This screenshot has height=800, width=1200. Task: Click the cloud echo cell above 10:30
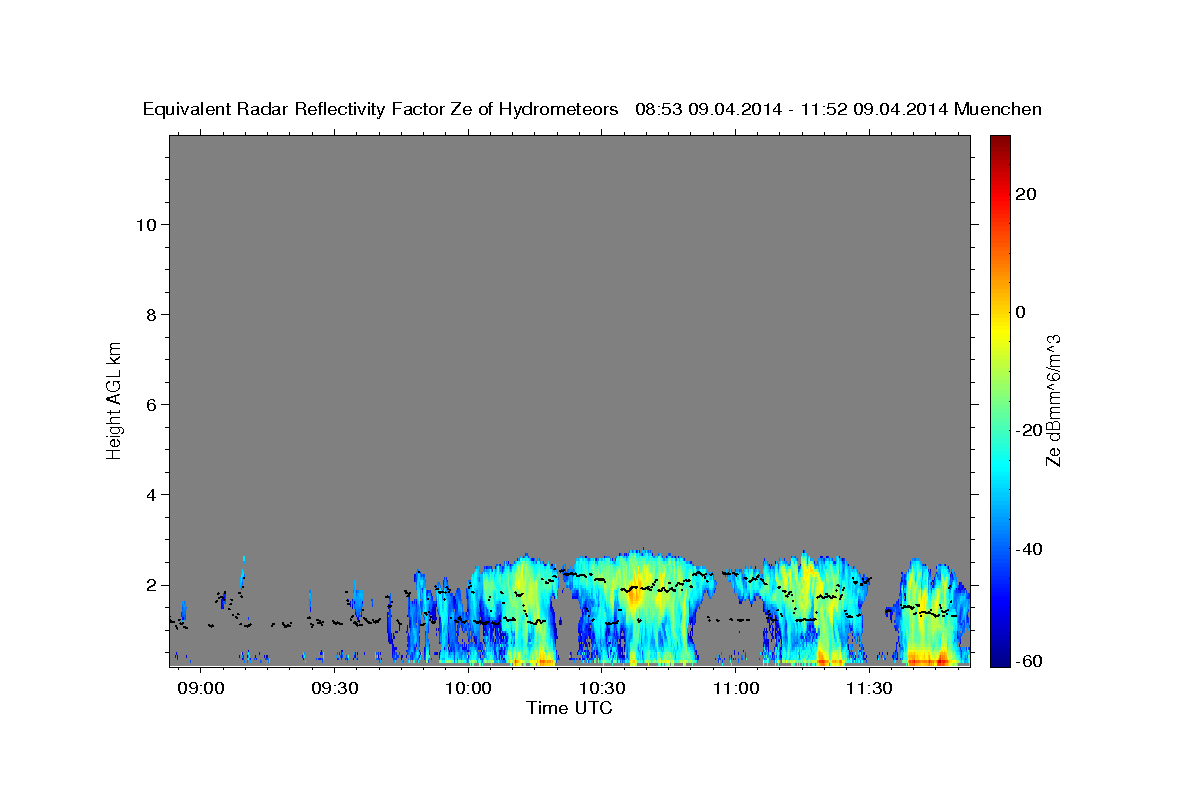coord(638,608)
